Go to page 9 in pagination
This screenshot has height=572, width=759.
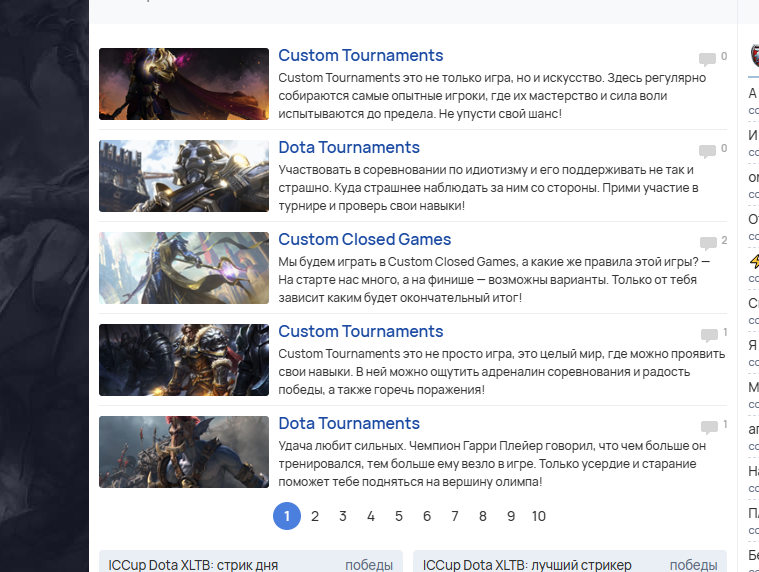(511, 516)
